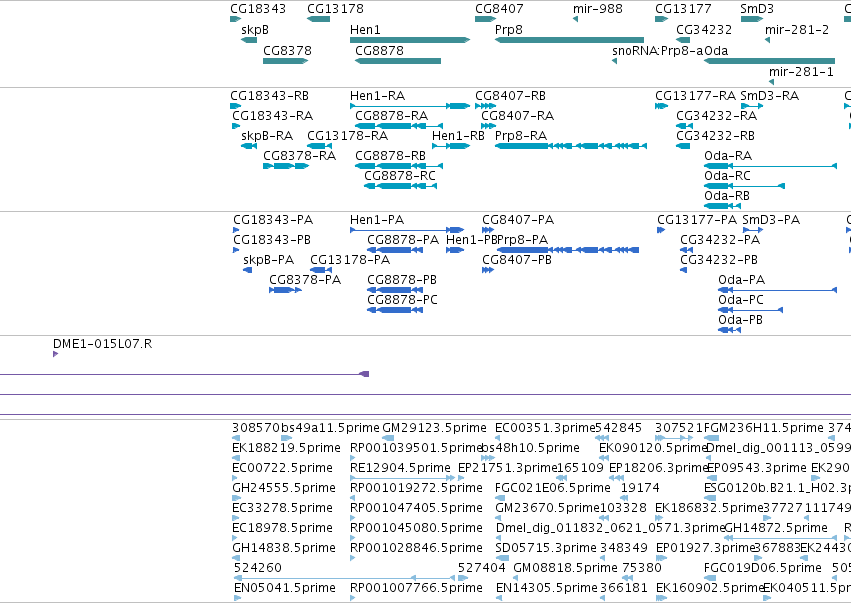Click the mir-281-2 marker
Image resolution: width=851 pixels, height=603 pixels.
coord(767,40)
